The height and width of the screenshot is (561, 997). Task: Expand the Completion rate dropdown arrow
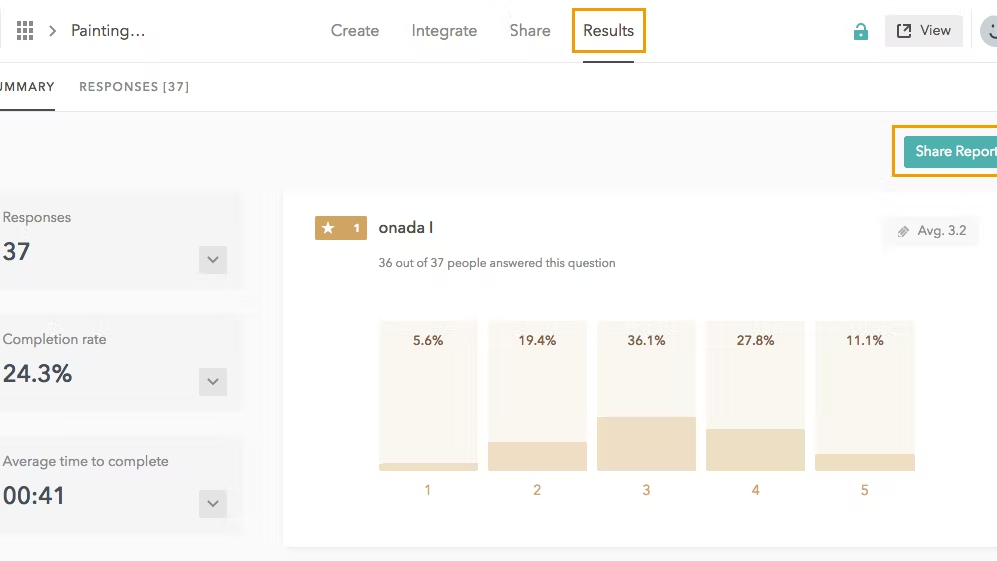tap(212, 382)
